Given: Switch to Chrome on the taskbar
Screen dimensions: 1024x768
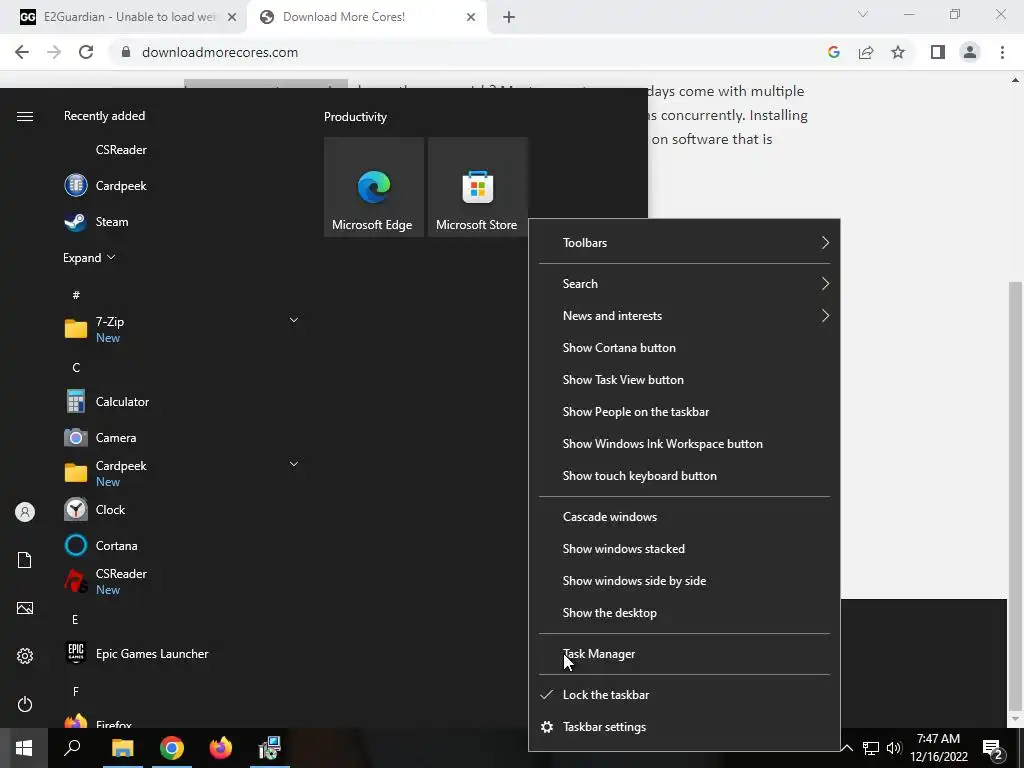Looking at the screenshot, I should (172, 748).
